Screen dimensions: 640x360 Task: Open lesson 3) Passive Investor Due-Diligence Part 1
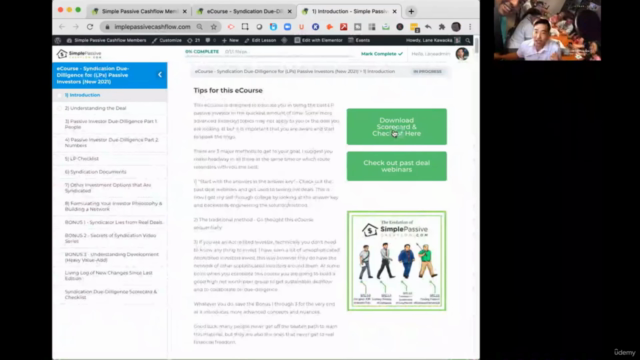111,124
